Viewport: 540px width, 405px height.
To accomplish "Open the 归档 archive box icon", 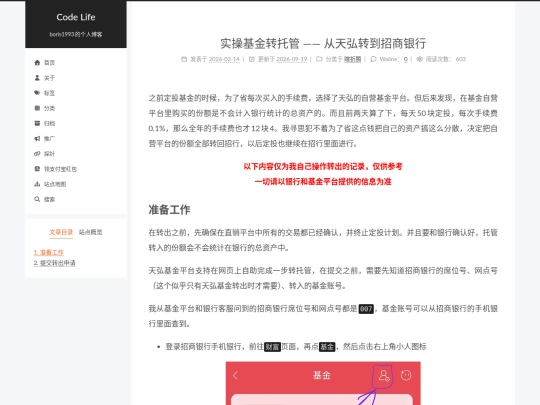I will coord(37,123).
